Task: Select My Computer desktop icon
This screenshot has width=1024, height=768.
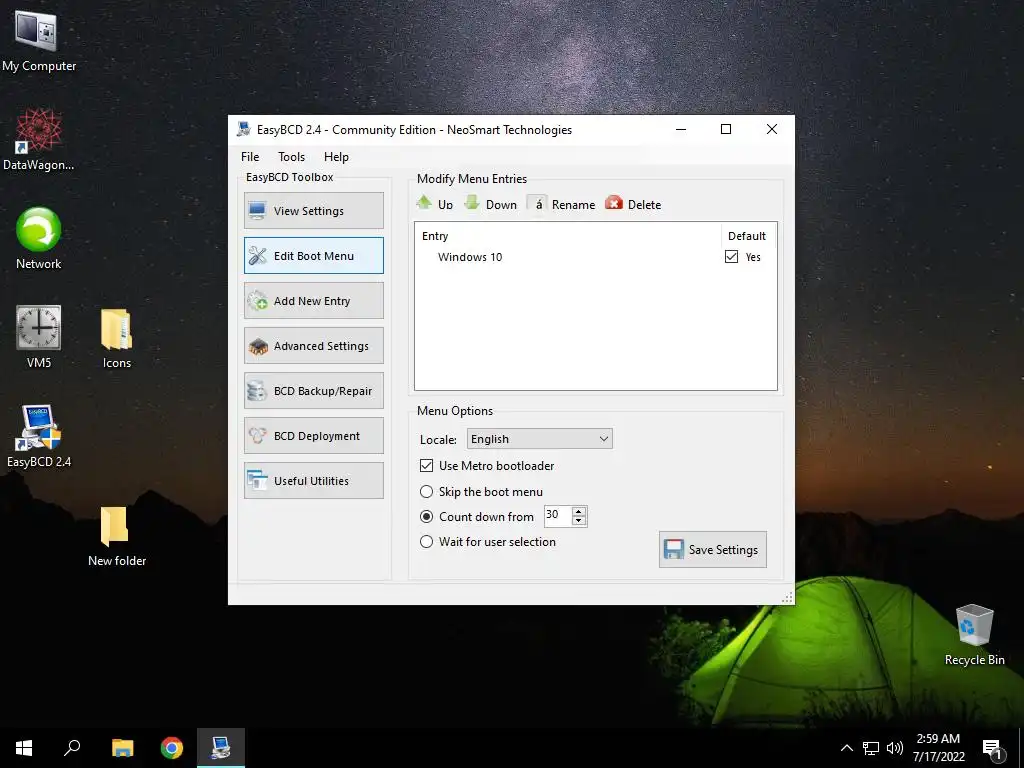Action: pos(39,41)
